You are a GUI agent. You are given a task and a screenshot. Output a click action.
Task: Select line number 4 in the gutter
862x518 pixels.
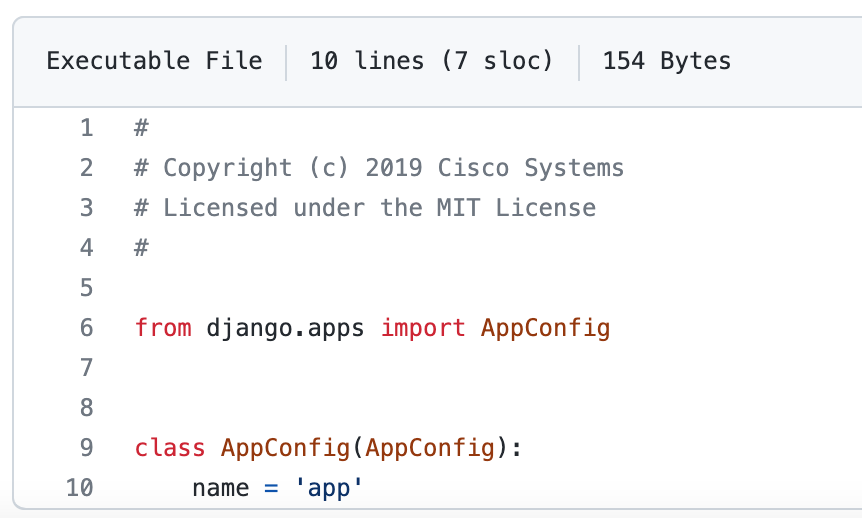(x=86, y=248)
